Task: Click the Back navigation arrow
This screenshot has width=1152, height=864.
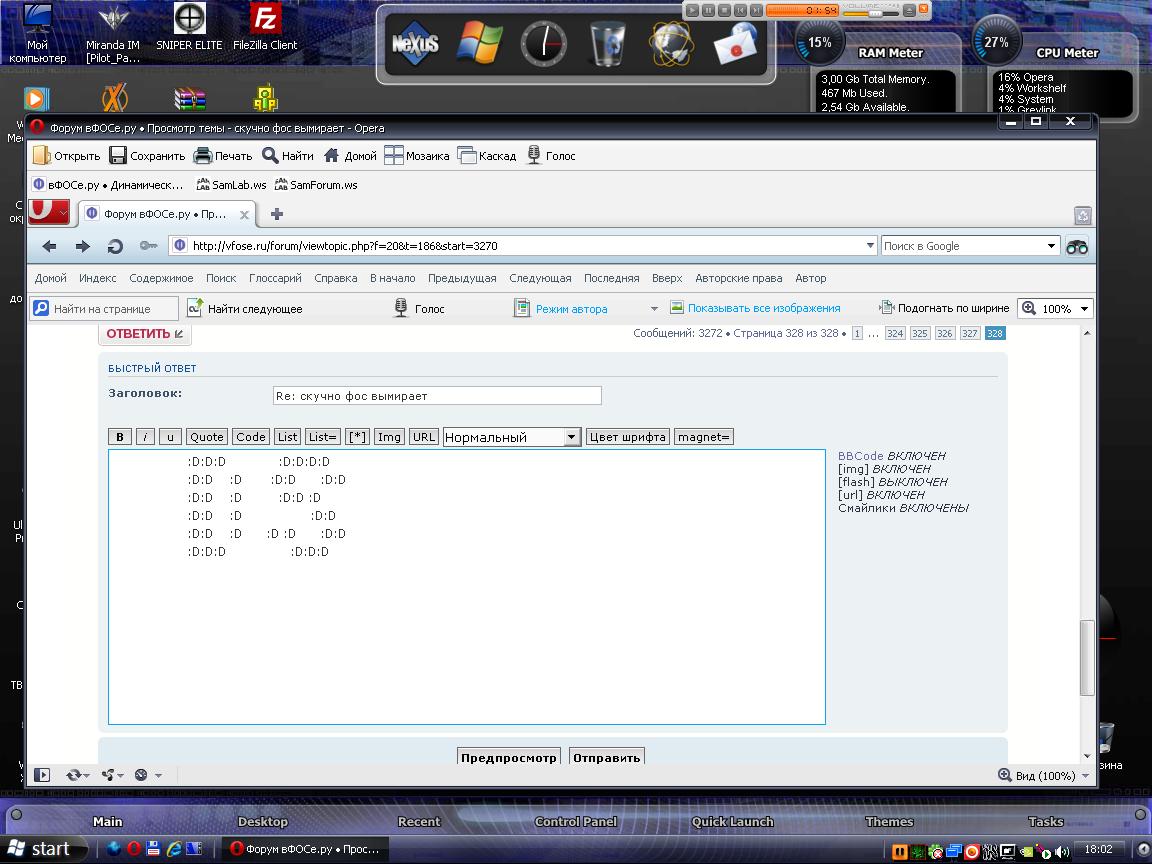Action: (50, 246)
